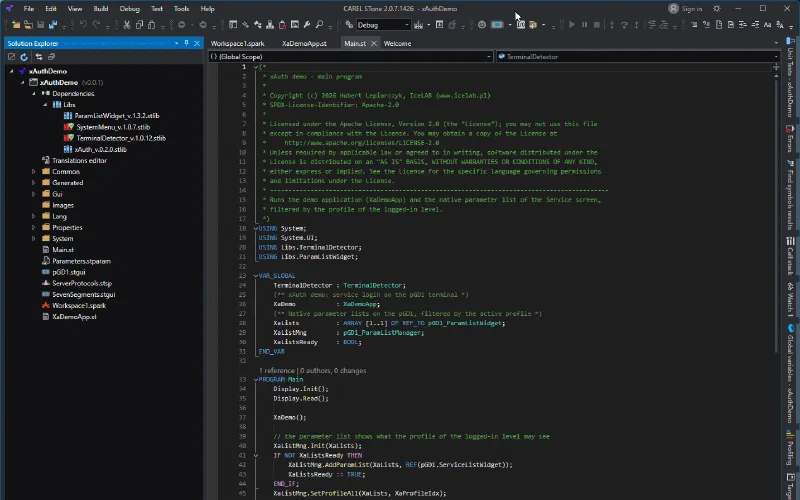This screenshot has height=500, width=800.
Task: Click the Pause debugging icon
Action: coord(584,24)
